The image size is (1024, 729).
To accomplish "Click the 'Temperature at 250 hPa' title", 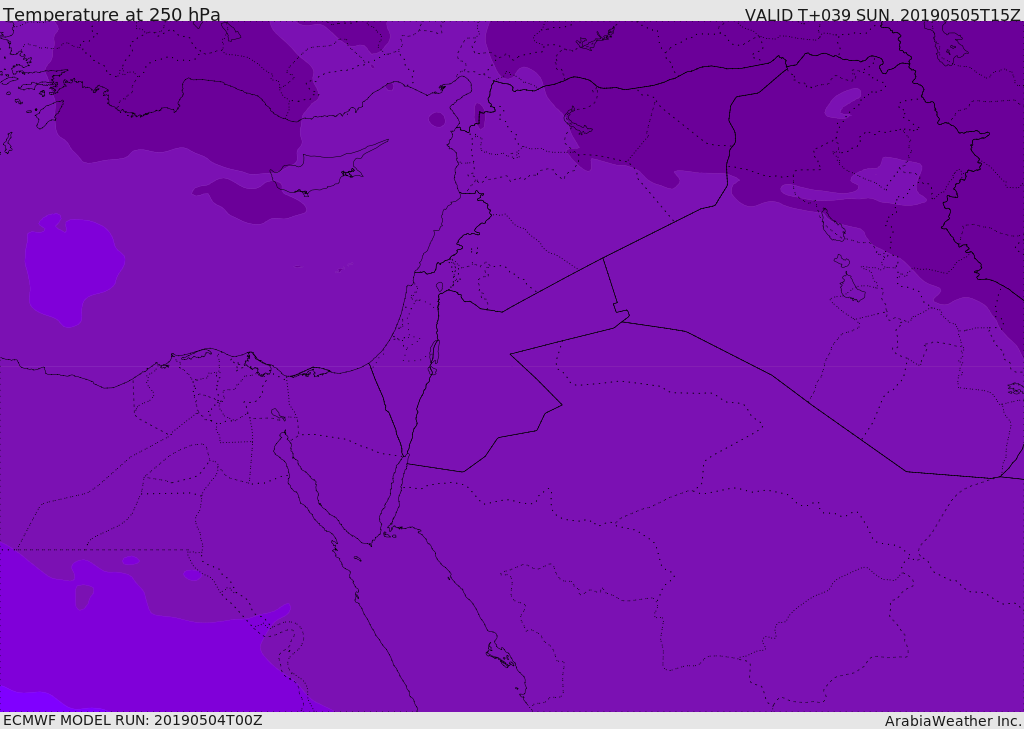I will (112, 14).
